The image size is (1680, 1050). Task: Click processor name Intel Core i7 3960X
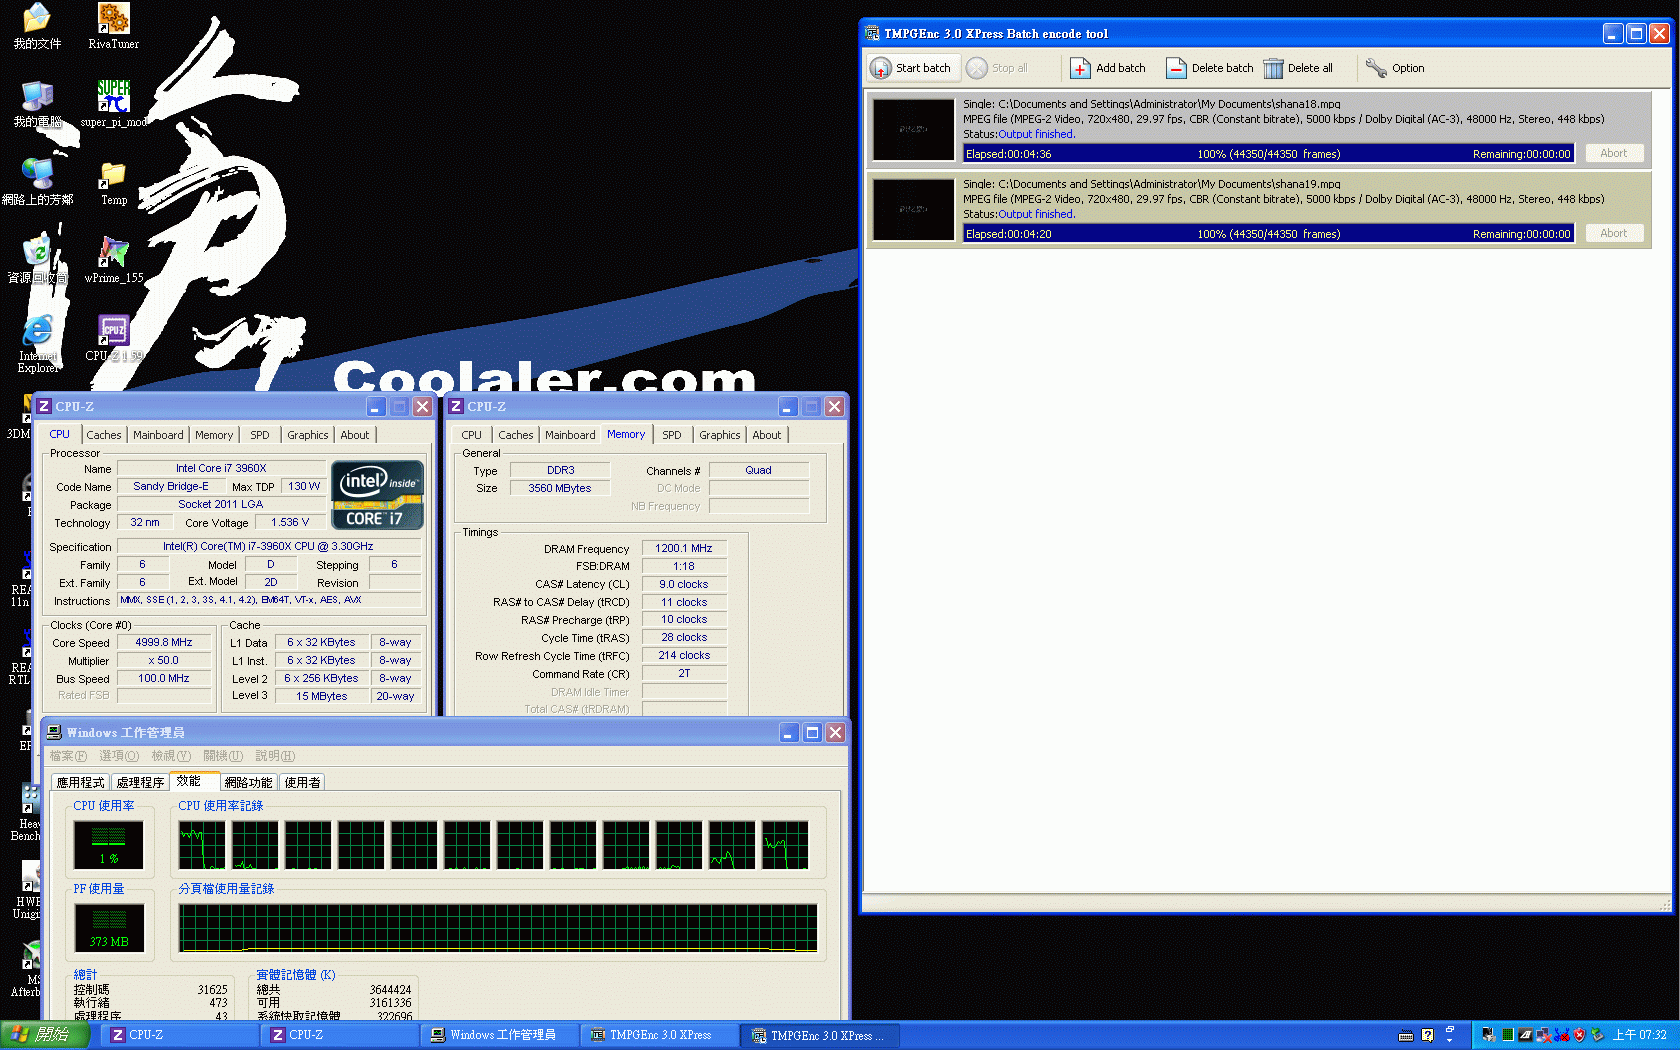pos(221,469)
